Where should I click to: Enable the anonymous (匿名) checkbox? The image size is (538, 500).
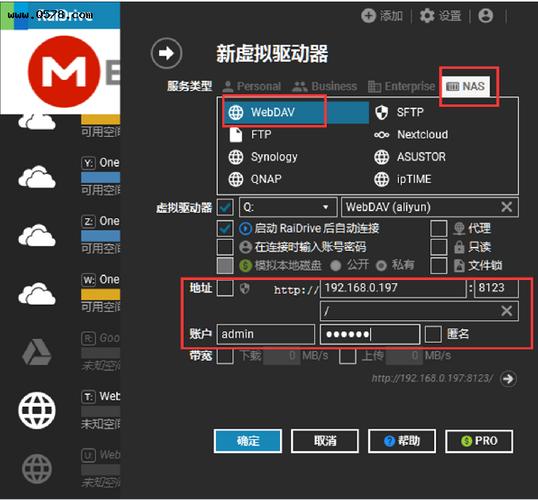[433, 334]
